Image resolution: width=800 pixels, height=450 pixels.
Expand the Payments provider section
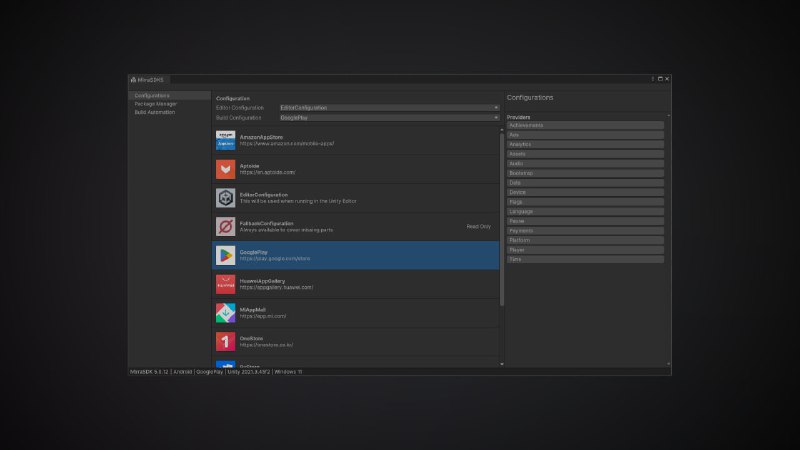pyautogui.click(x=585, y=231)
